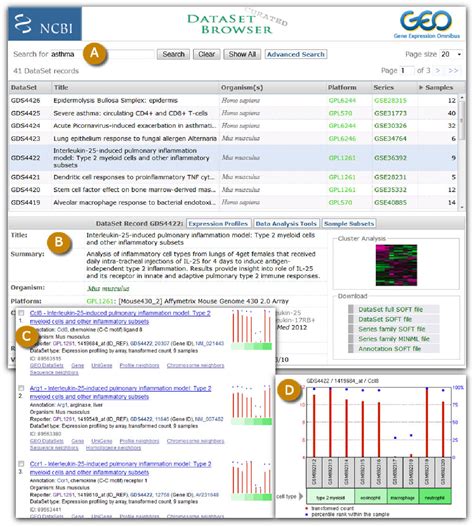Click Mus musculus link in Organism field
The image size is (474, 527).
(108, 288)
